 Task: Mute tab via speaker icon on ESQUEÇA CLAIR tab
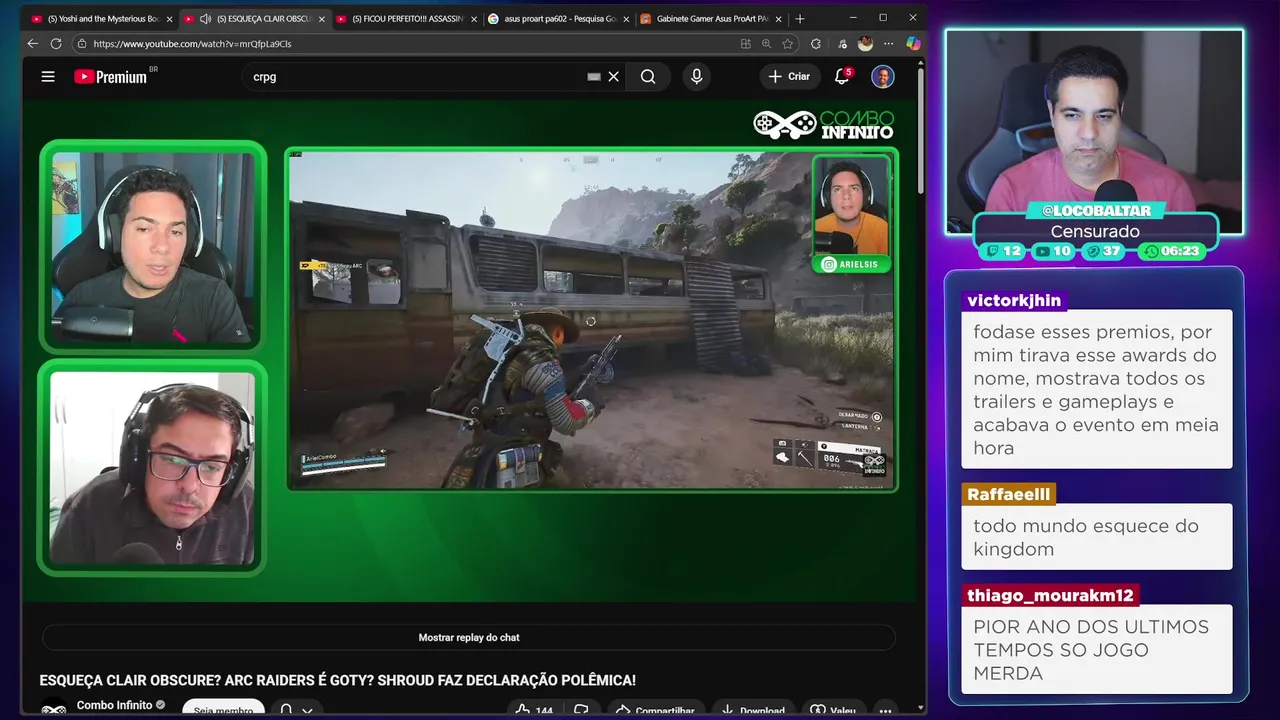[x=205, y=19]
